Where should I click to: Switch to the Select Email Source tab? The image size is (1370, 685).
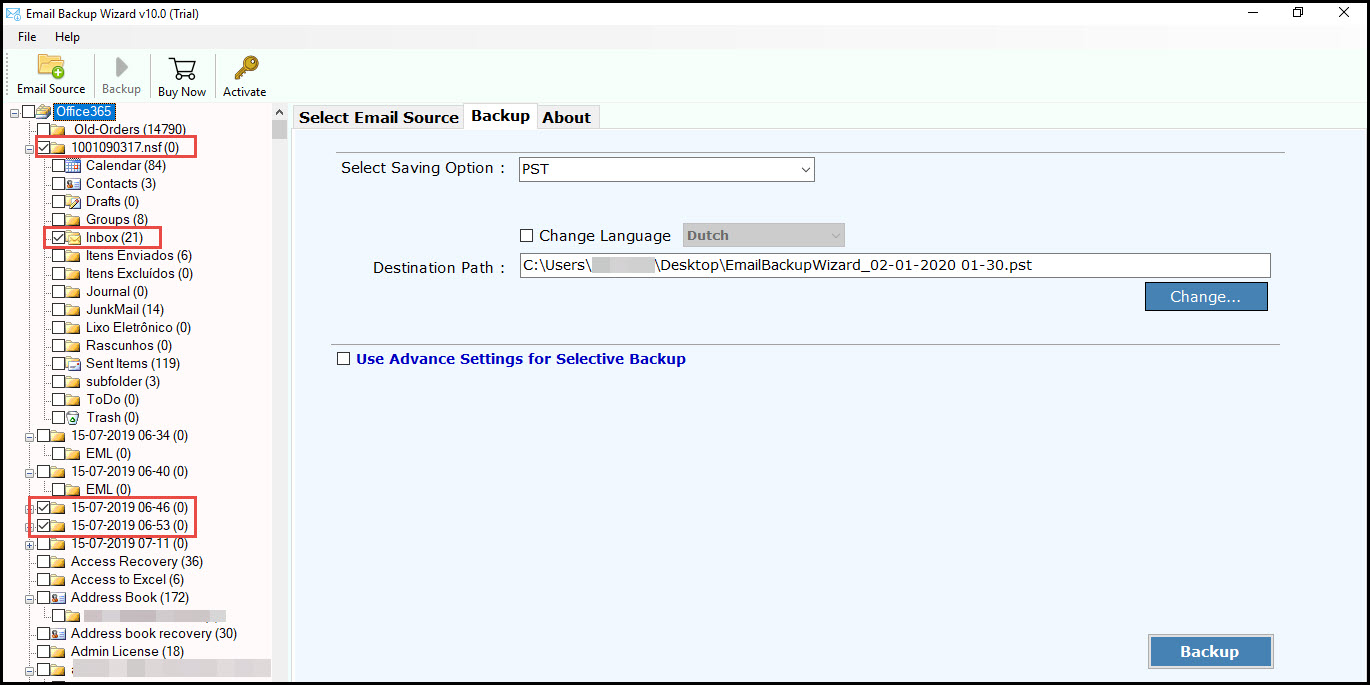pos(379,117)
